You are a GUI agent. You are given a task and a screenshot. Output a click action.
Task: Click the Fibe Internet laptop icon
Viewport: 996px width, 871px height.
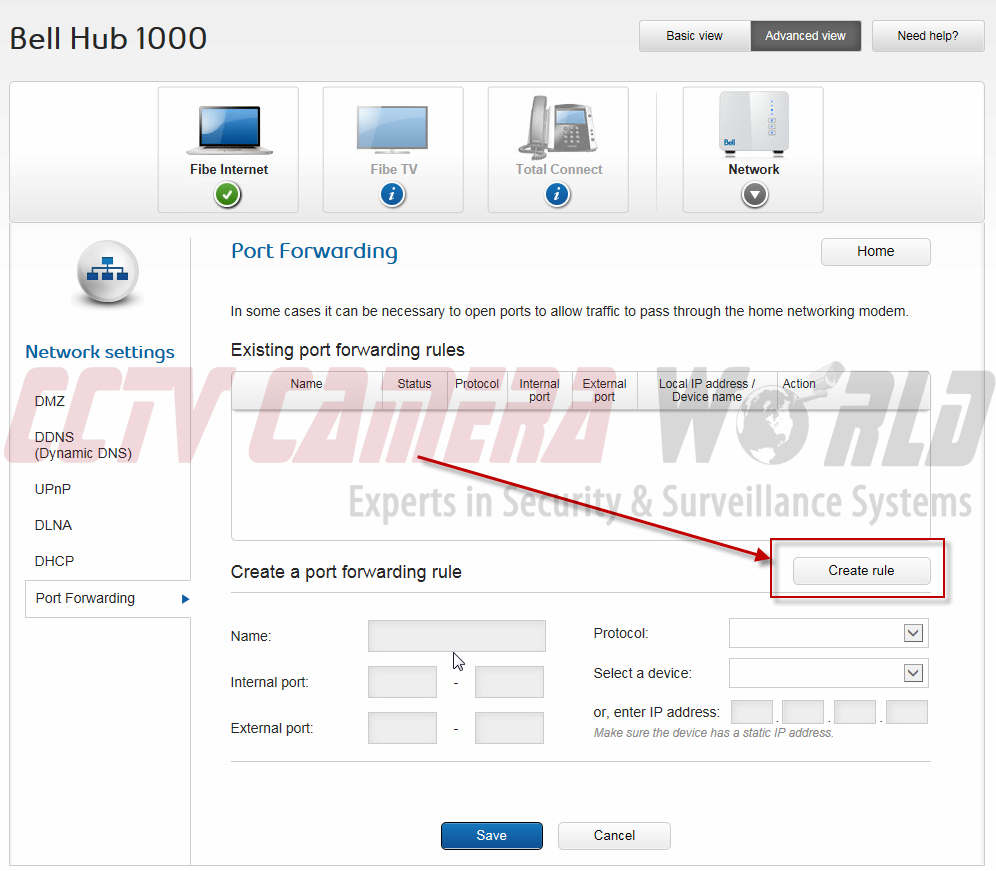229,130
